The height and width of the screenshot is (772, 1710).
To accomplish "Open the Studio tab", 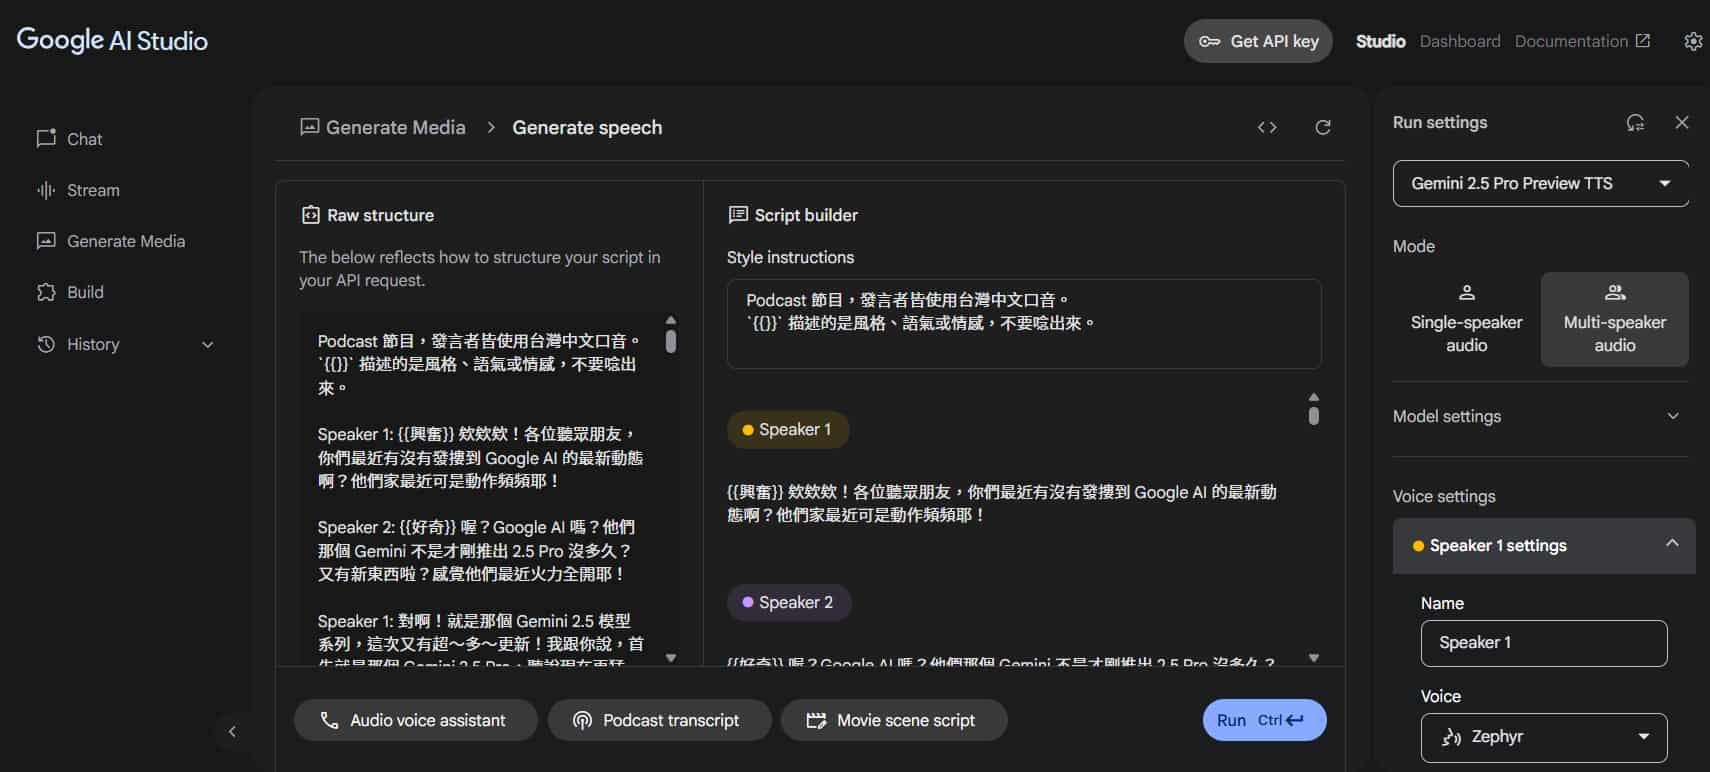I will click(1380, 41).
